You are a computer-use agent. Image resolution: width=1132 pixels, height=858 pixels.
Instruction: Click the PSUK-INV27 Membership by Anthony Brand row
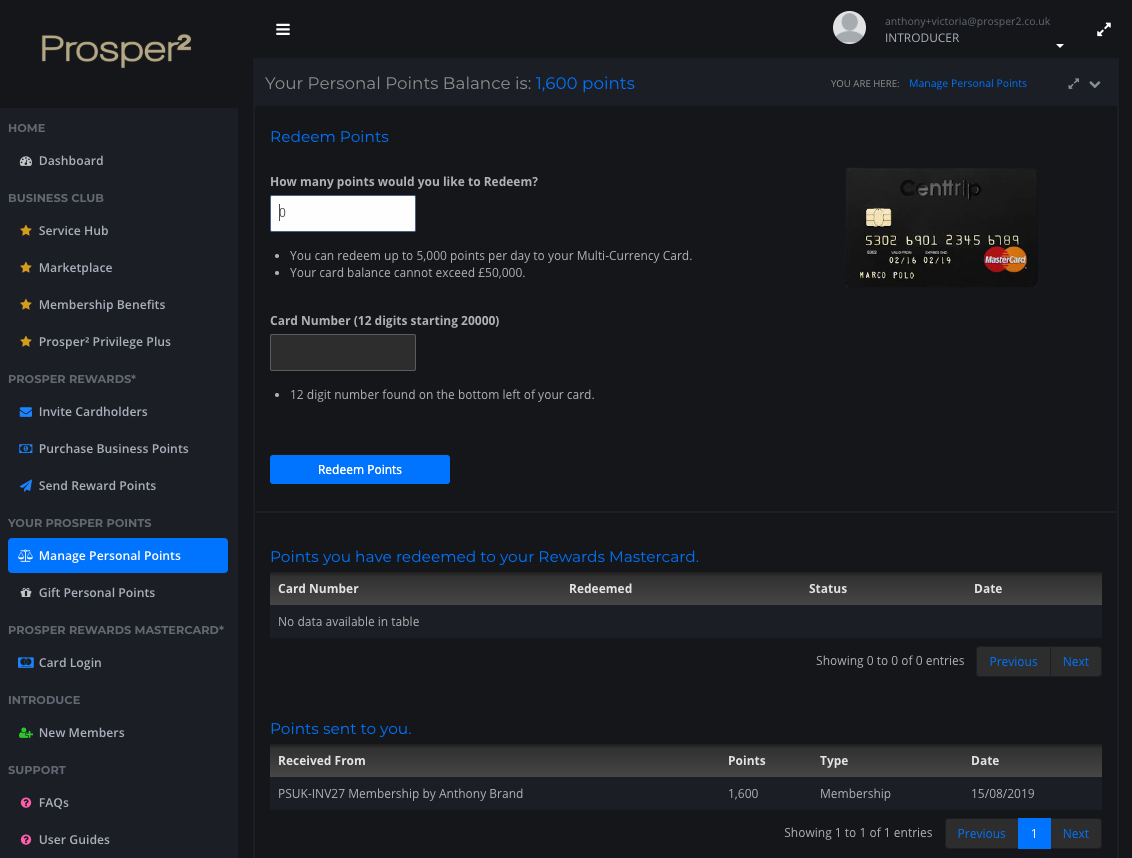686,793
